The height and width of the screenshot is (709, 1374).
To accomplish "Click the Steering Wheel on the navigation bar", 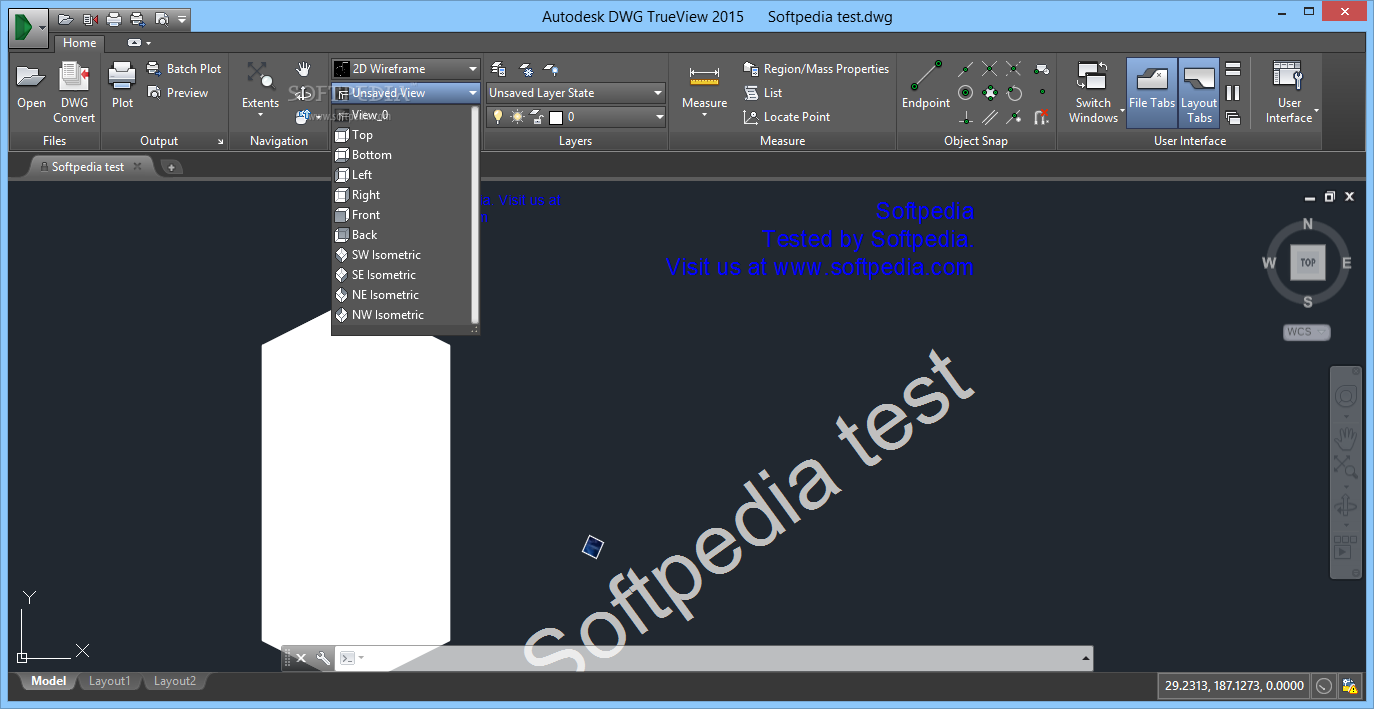I will click(1345, 395).
